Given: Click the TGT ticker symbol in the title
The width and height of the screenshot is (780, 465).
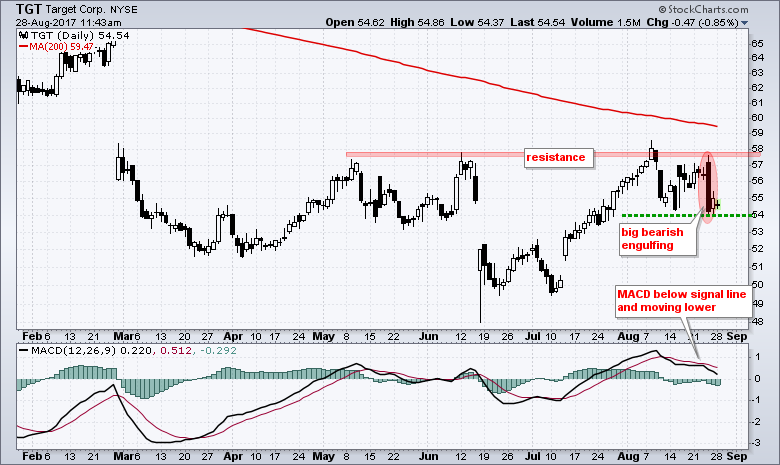Looking at the screenshot, I should 29,9.
